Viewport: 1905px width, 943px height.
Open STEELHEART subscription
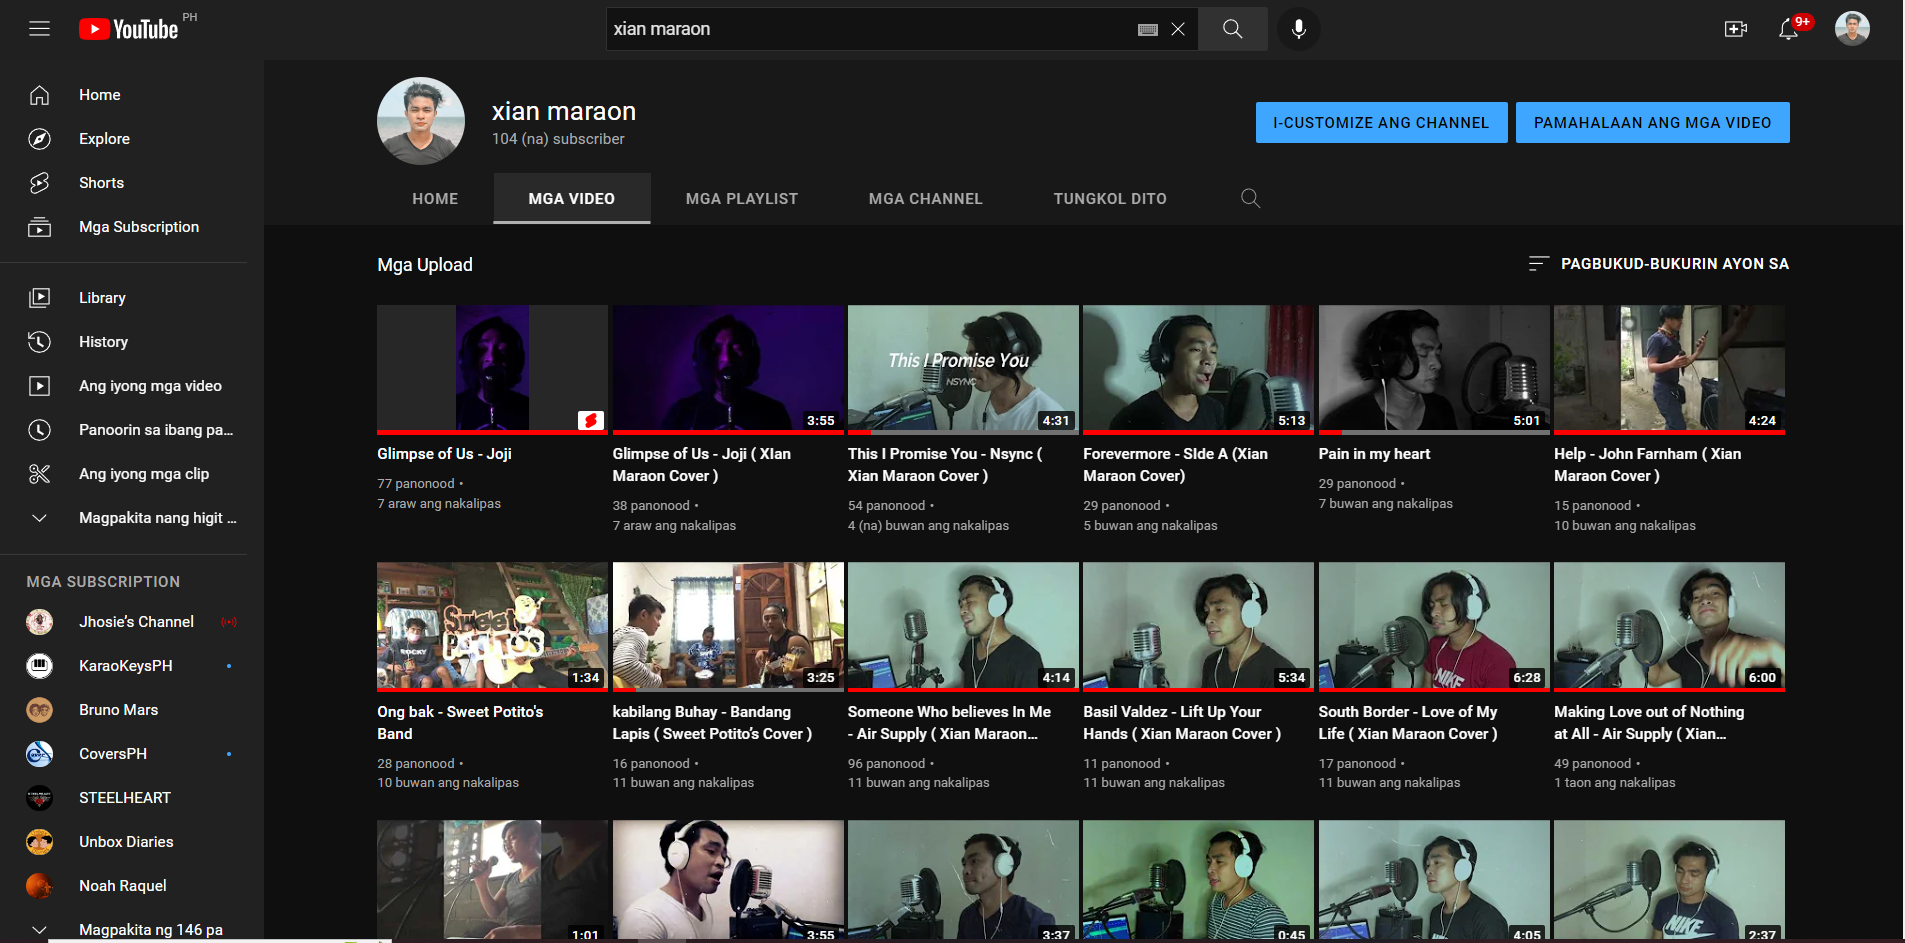point(132,798)
